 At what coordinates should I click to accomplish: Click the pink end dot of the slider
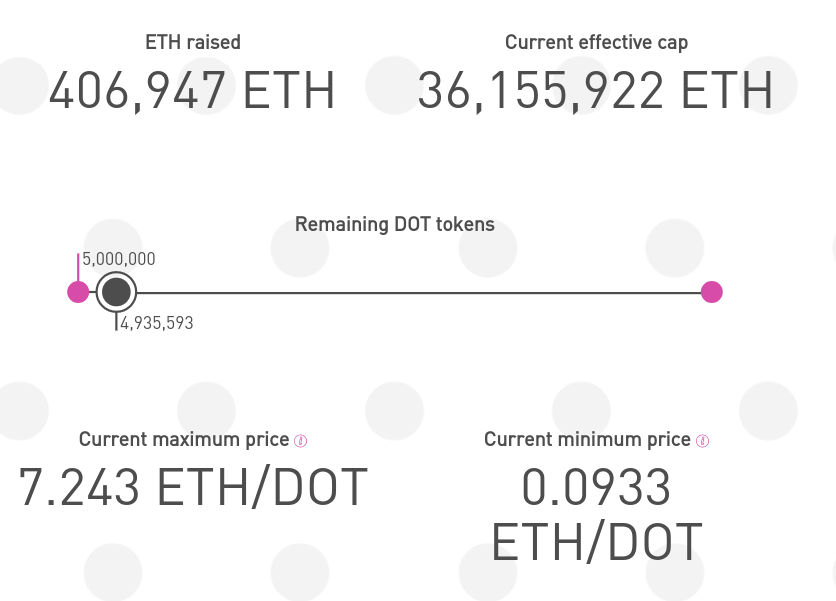(x=711, y=292)
